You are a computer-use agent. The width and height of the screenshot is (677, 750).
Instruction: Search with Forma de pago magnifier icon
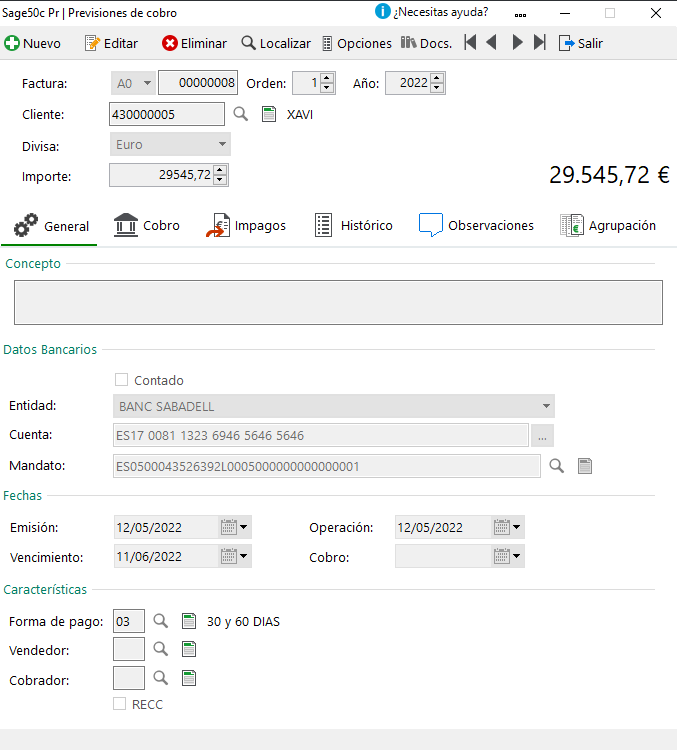(161, 621)
